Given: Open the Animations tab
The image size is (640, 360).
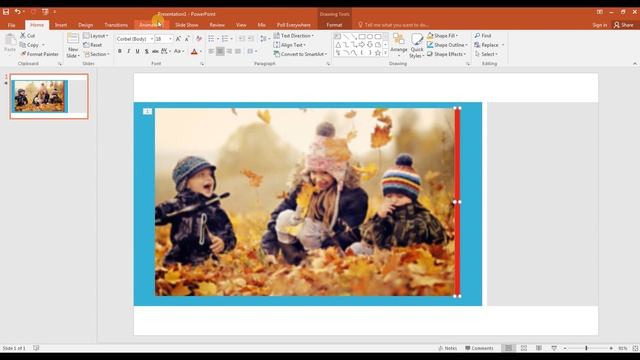Looking at the screenshot, I should pos(151,25).
